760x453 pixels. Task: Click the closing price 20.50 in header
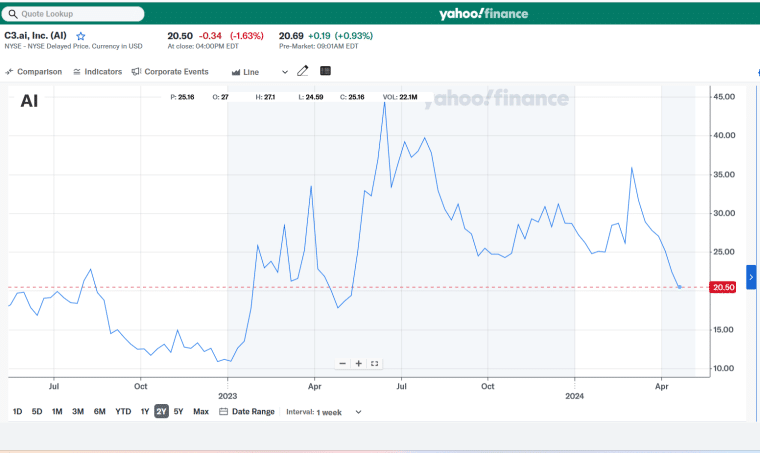point(180,36)
